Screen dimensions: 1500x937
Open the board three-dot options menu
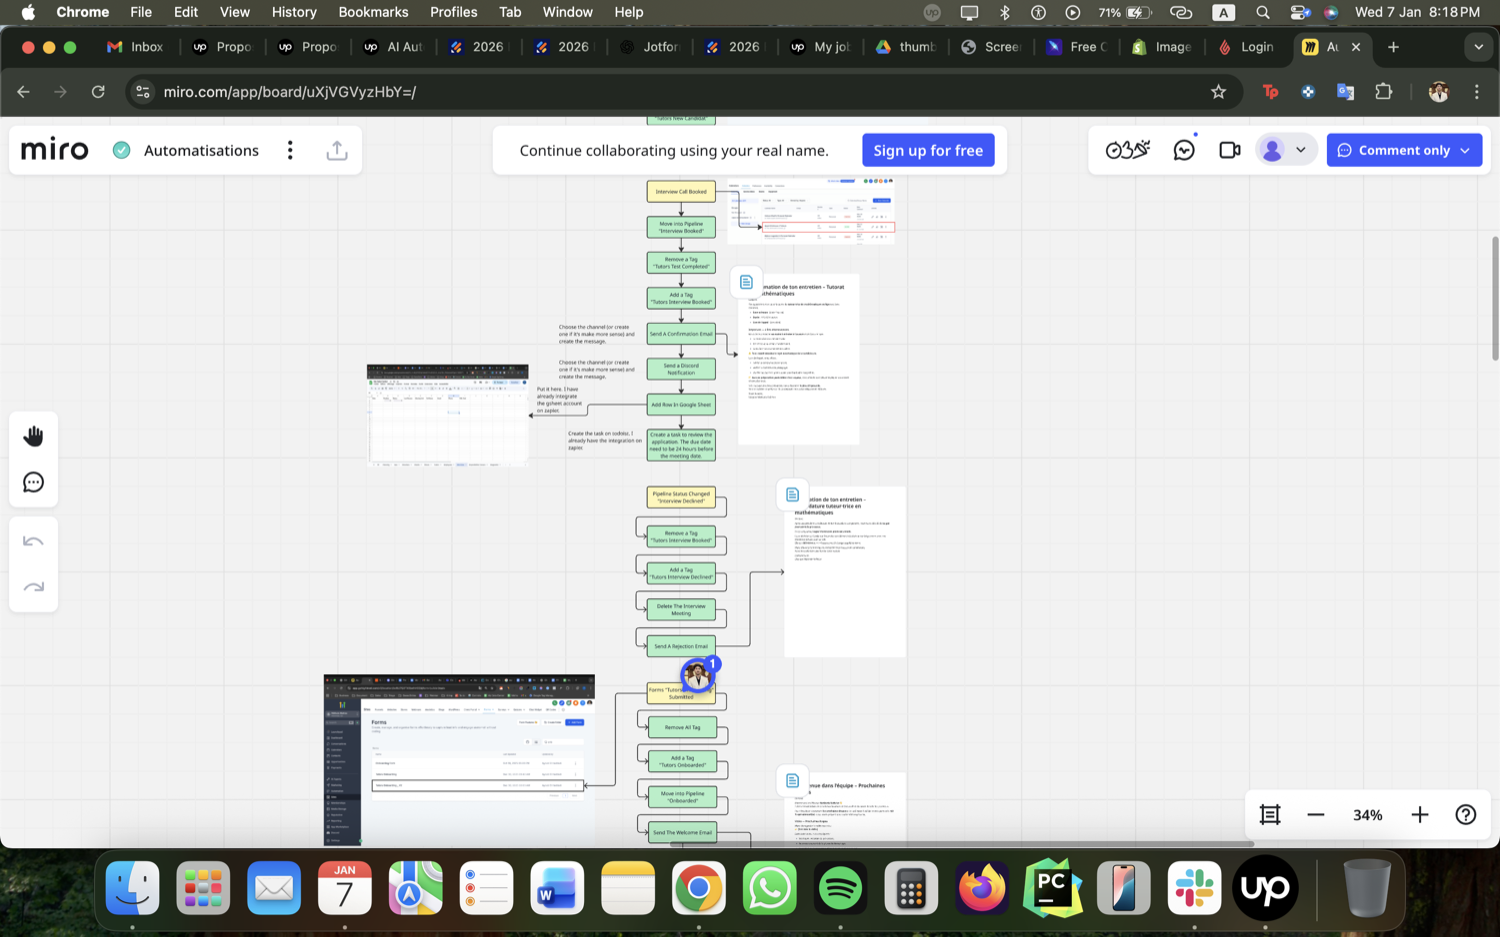[290, 150]
